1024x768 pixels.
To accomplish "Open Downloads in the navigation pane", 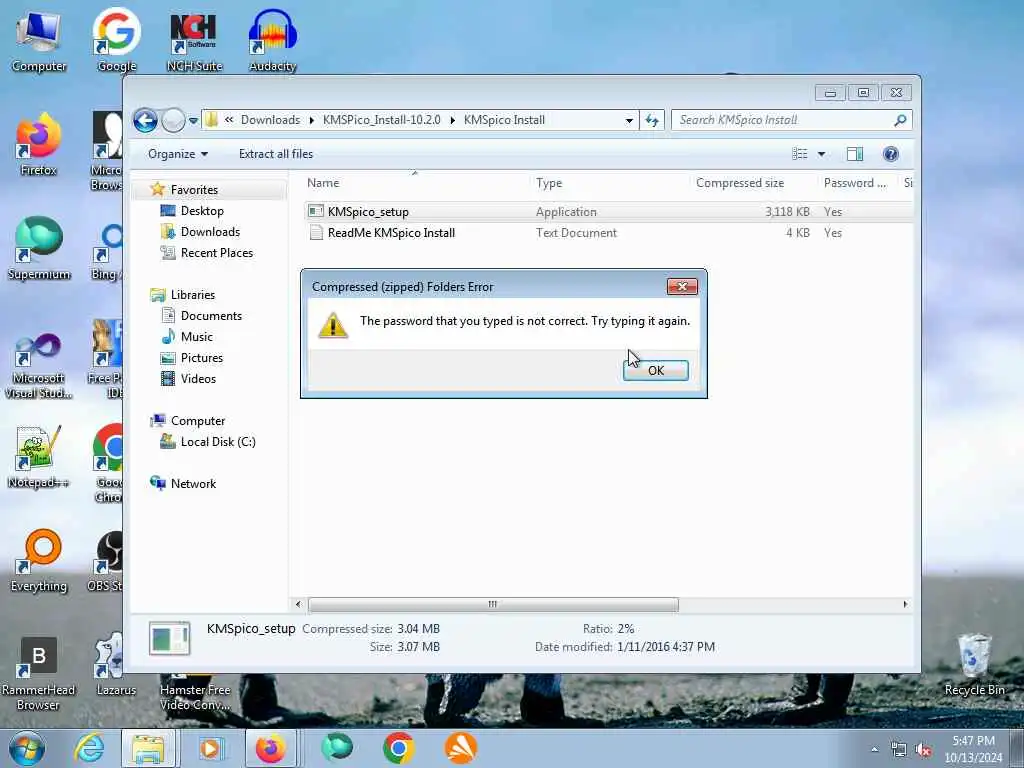I will click(x=210, y=232).
